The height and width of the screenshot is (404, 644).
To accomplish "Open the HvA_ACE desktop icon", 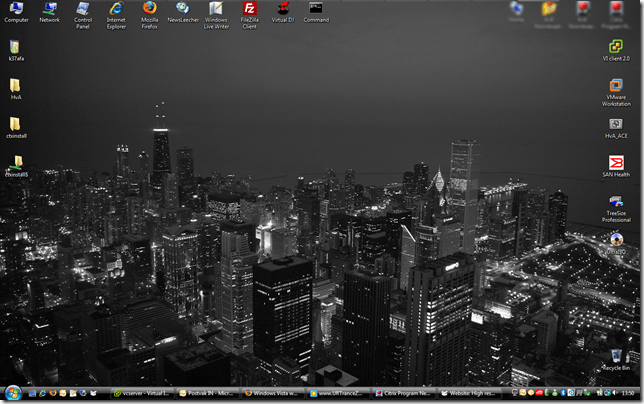I will point(616,129).
